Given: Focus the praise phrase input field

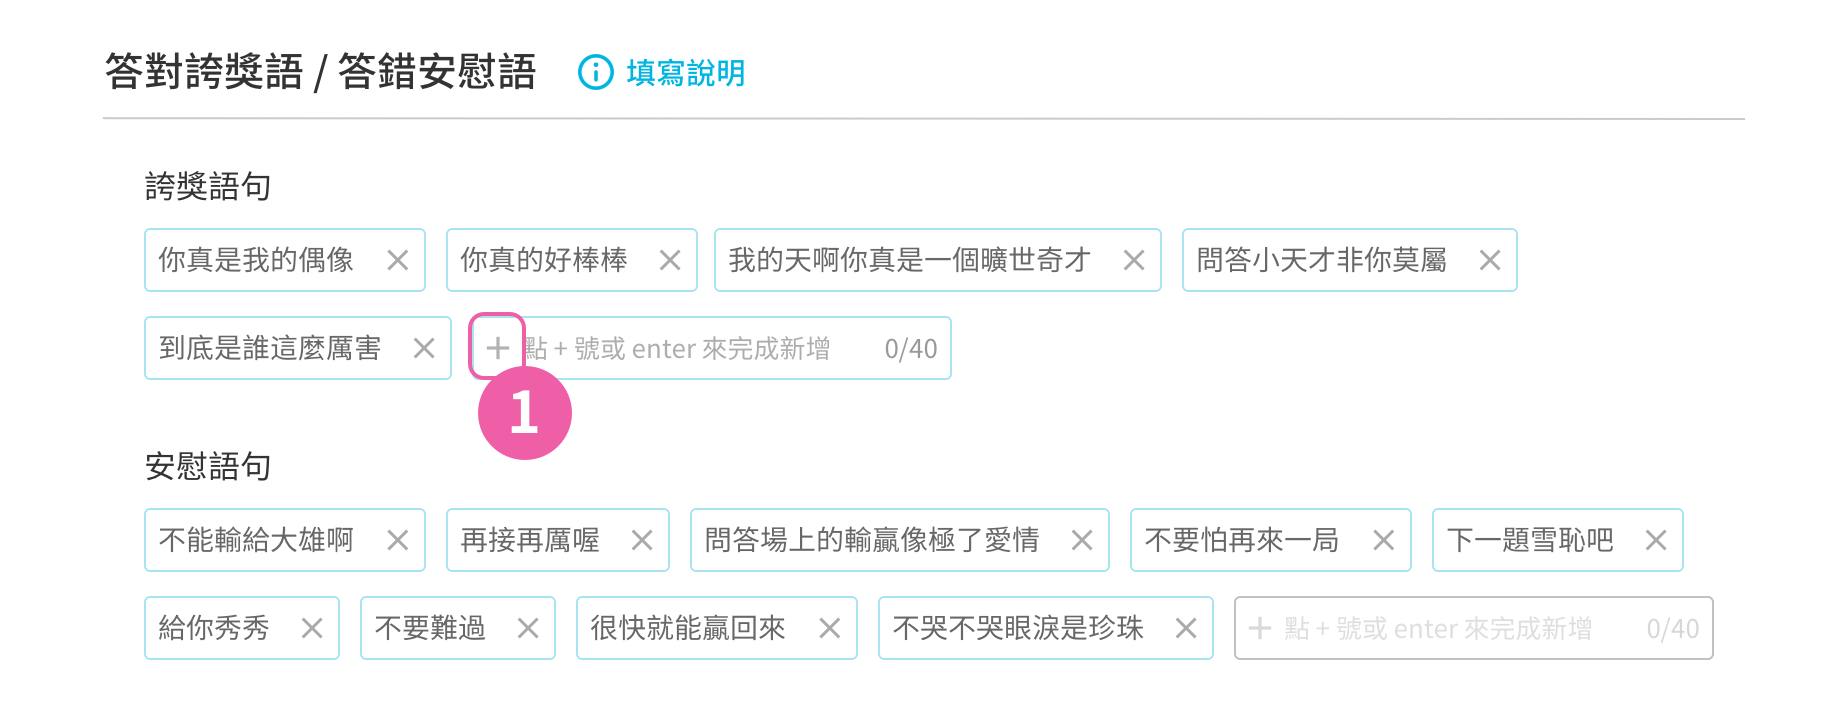Looking at the screenshot, I should (710, 348).
